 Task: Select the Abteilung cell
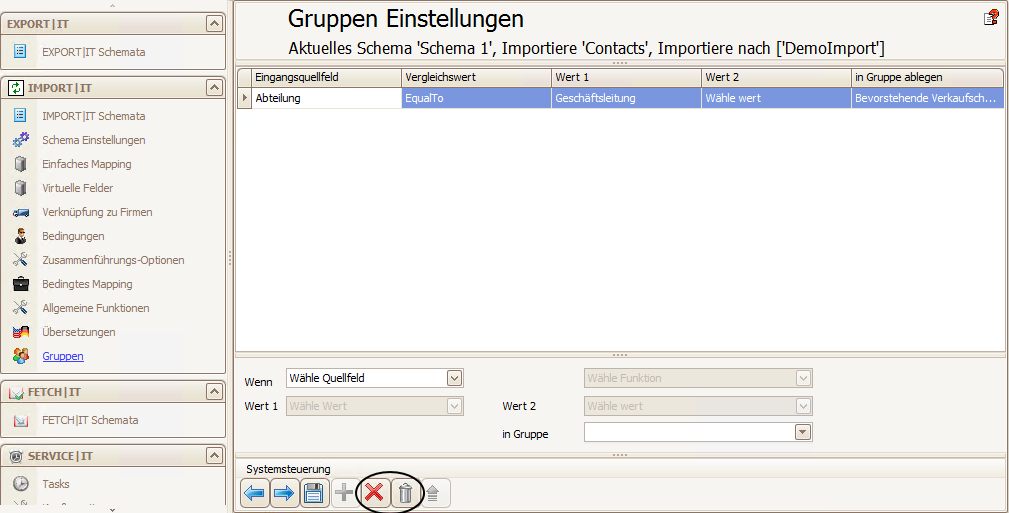pos(326,98)
